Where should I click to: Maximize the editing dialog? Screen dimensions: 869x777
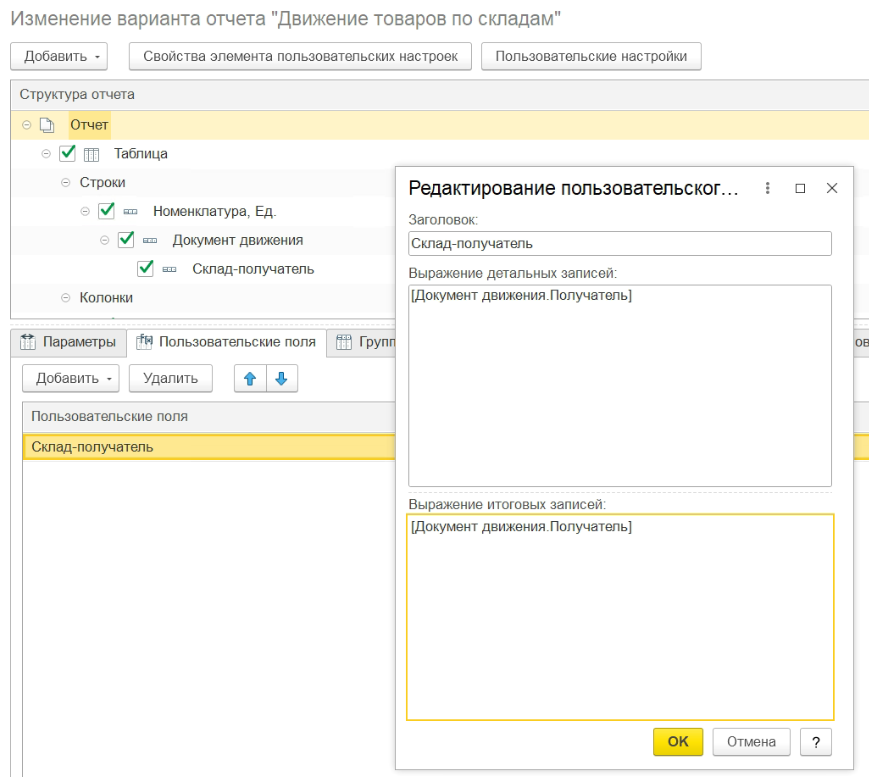(800, 188)
